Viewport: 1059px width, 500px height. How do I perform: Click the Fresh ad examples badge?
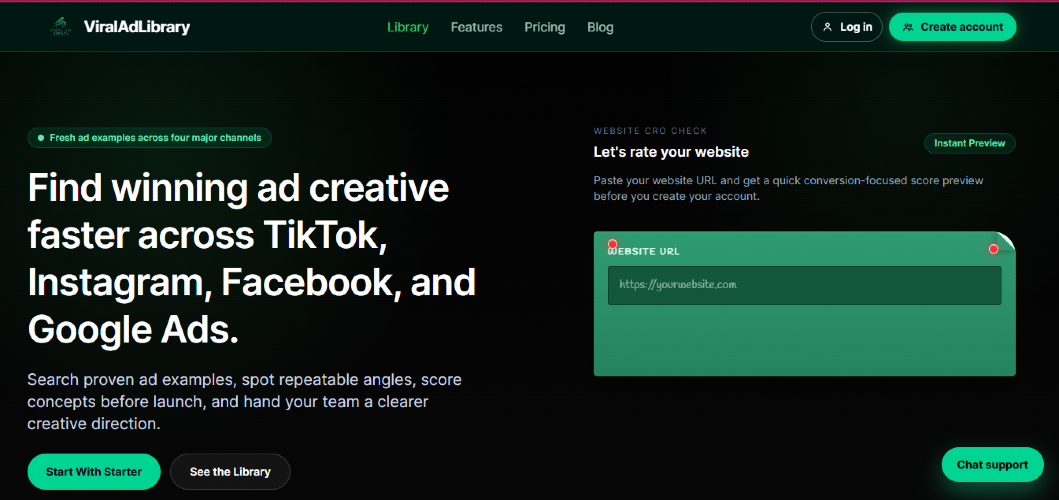coord(150,138)
